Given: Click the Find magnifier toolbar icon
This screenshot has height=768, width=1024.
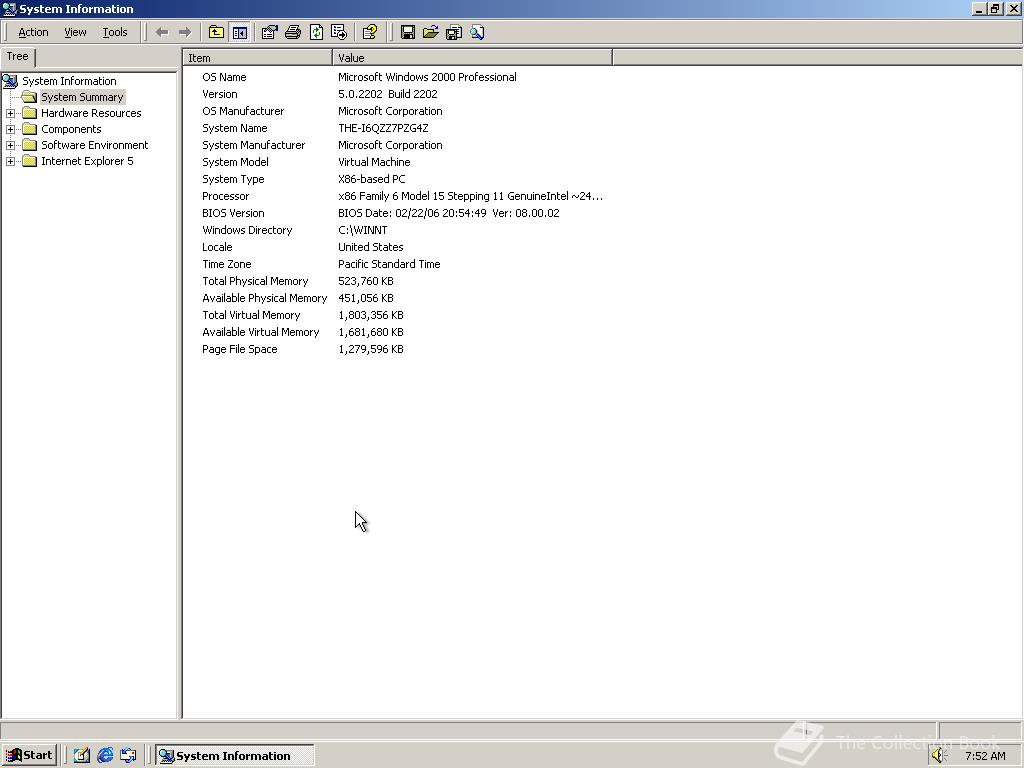Looking at the screenshot, I should (477, 32).
